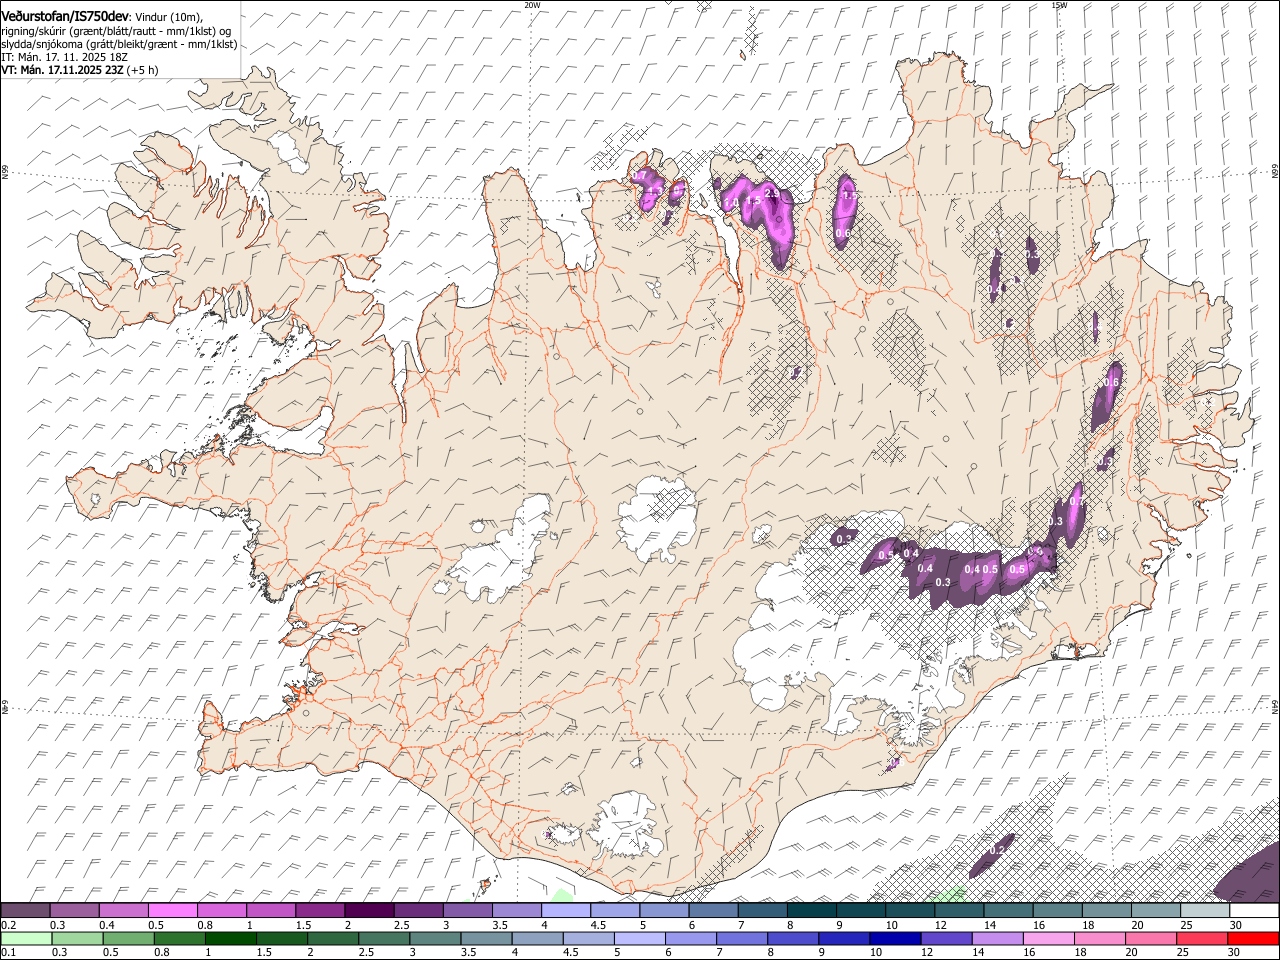Select the dark purple 2 swatch, top legend row

pyautogui.click(x=369, y=911)
